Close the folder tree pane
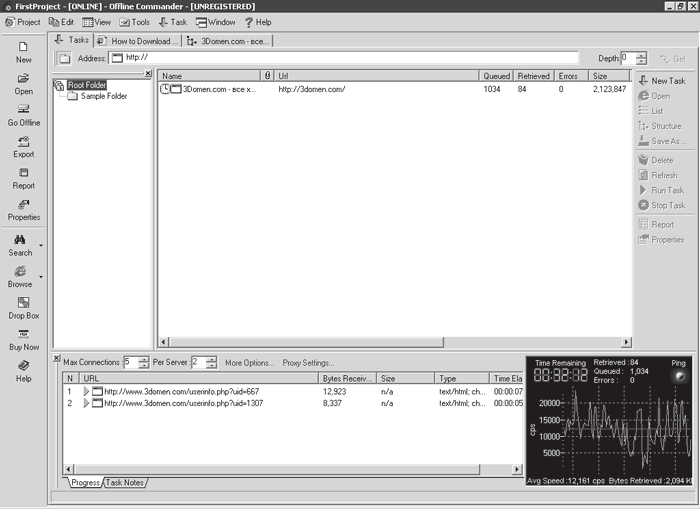This screenshot has height=509, width=700. click(x=148, y=73)
